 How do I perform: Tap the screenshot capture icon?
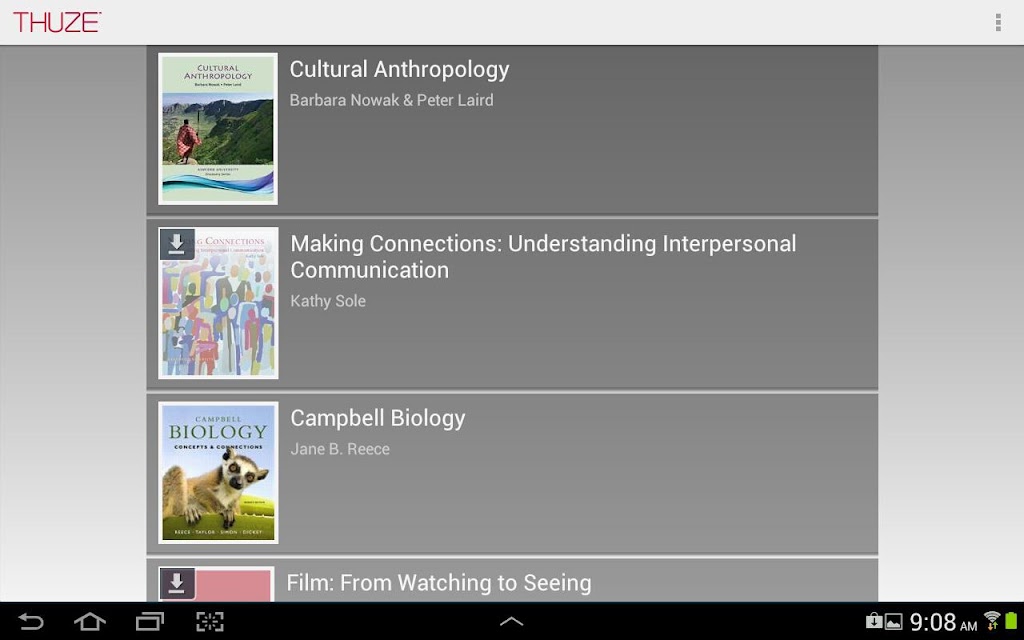point(209,622)
